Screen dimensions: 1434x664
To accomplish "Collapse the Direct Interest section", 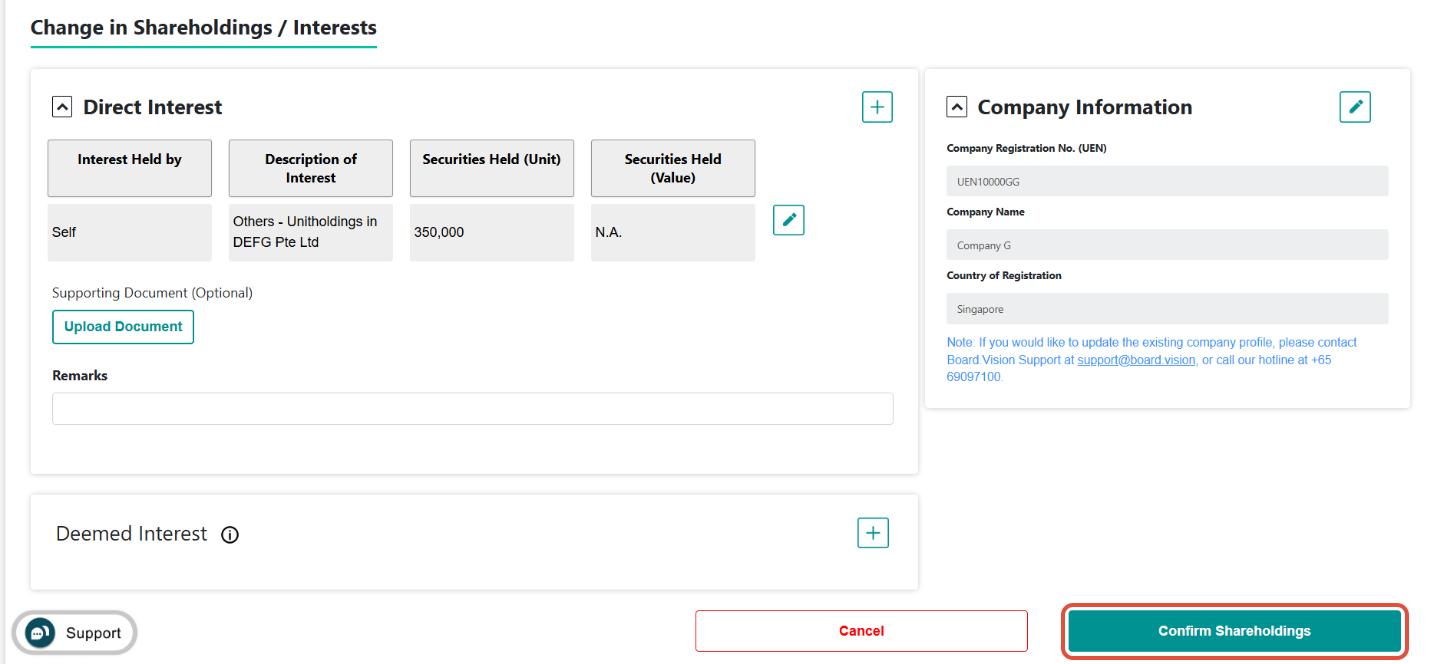I will [x=62, y=107].
